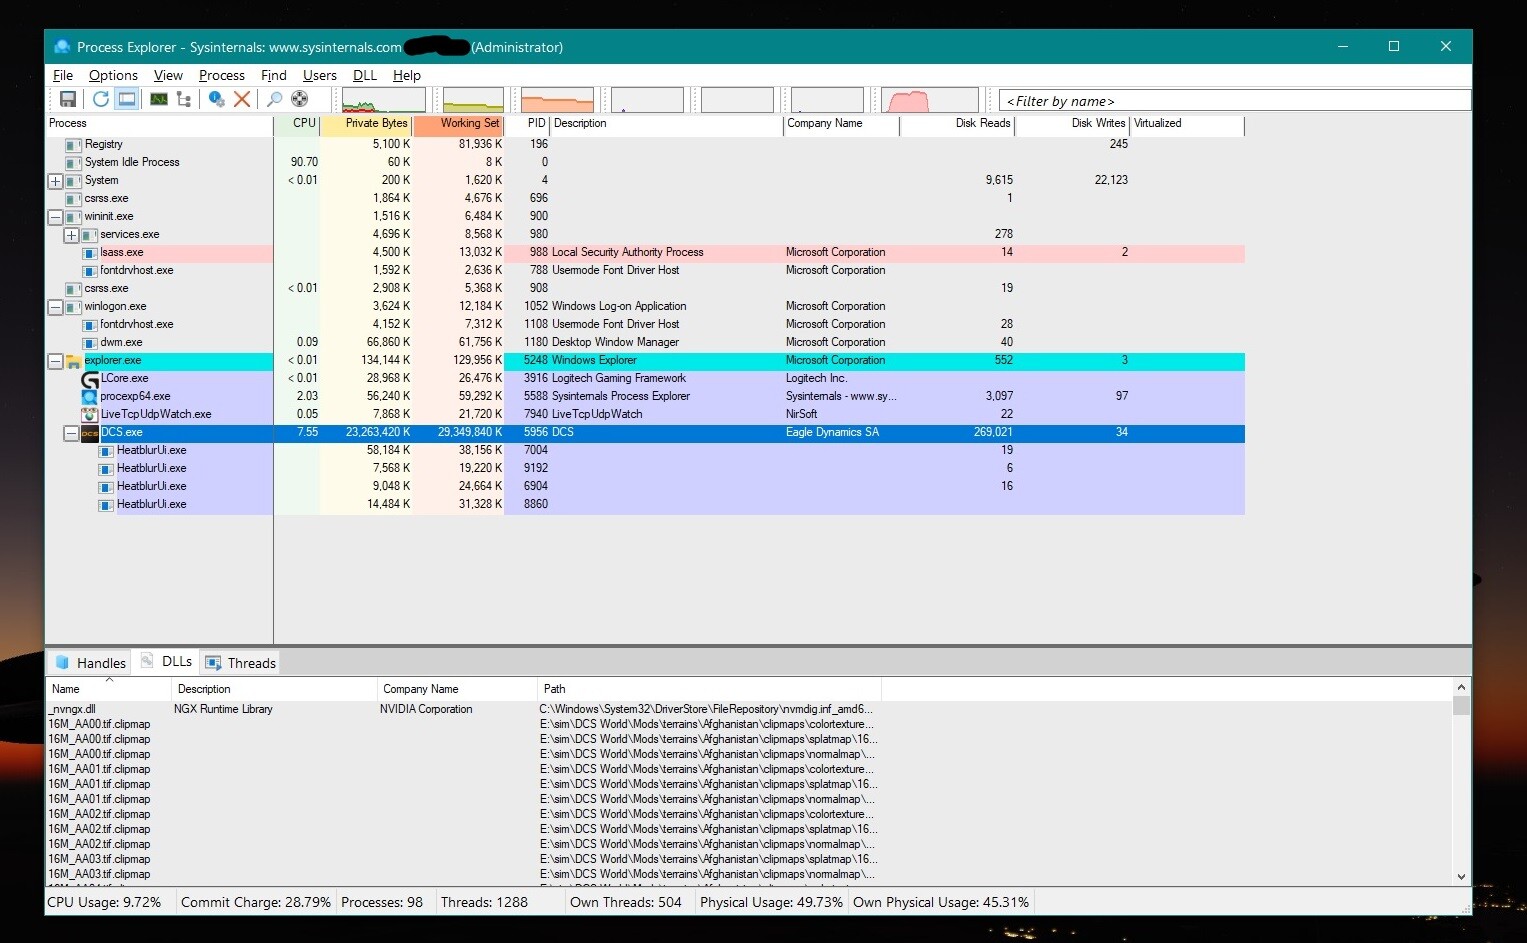Image resolution: width=1527 pixels, height=943 pixels.
Task: Sort lower pane by Name header
Action: tap(109, 689)
